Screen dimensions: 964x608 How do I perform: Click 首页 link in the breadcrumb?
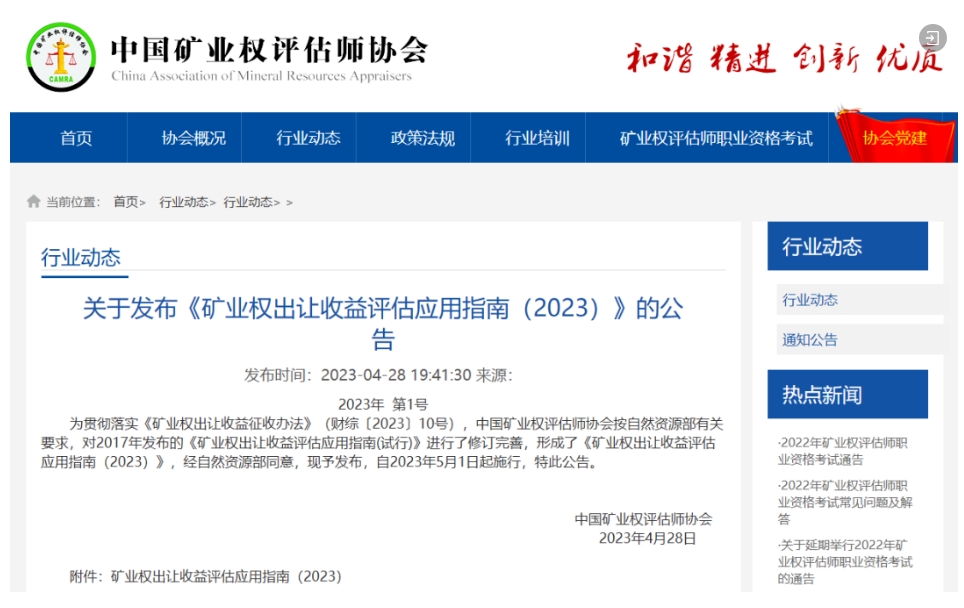click(125, 202)
